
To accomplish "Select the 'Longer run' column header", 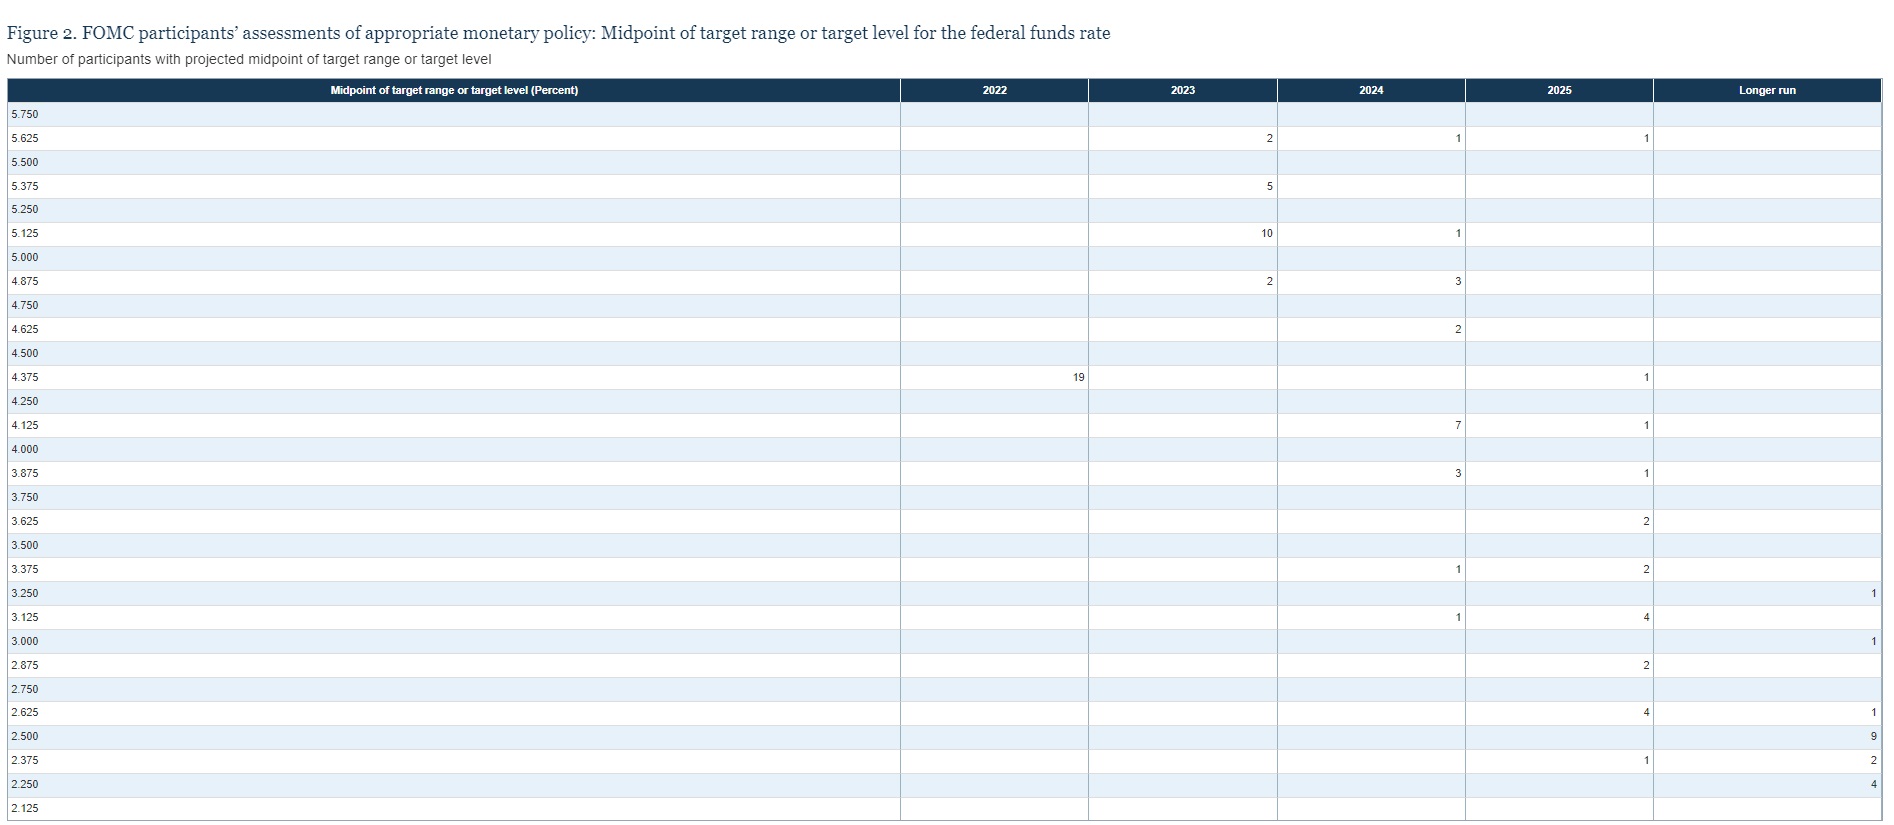I will click(x=1767, y=90).
